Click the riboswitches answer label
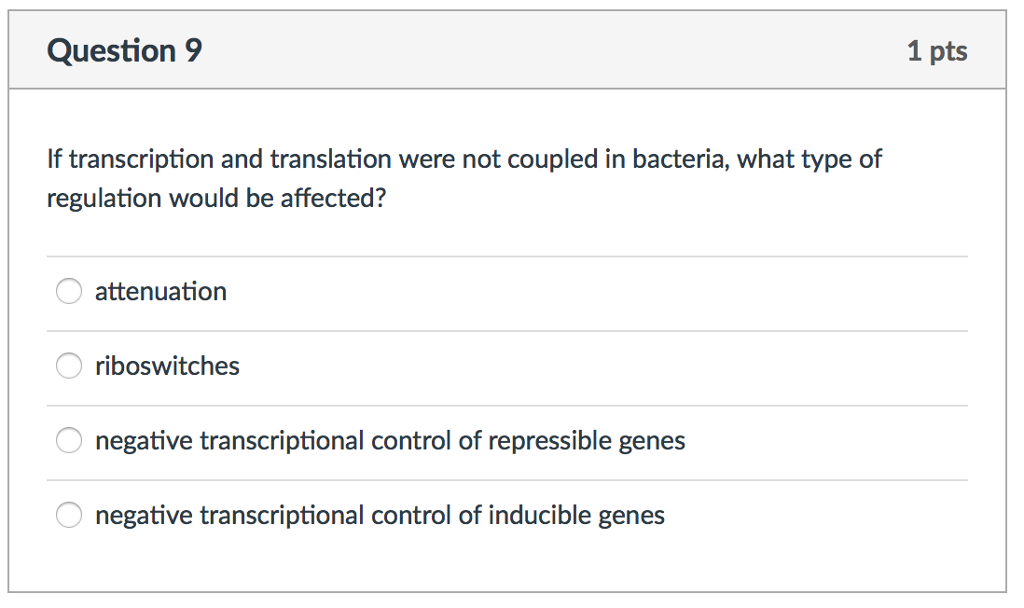 pos(166,366)
